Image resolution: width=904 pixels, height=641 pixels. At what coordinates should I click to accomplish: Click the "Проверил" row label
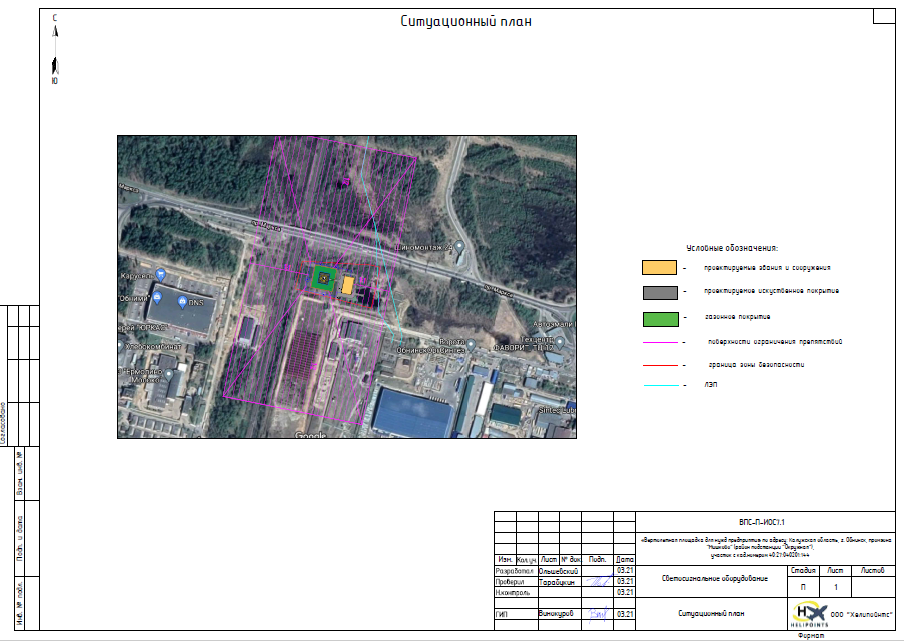(510, 582)
